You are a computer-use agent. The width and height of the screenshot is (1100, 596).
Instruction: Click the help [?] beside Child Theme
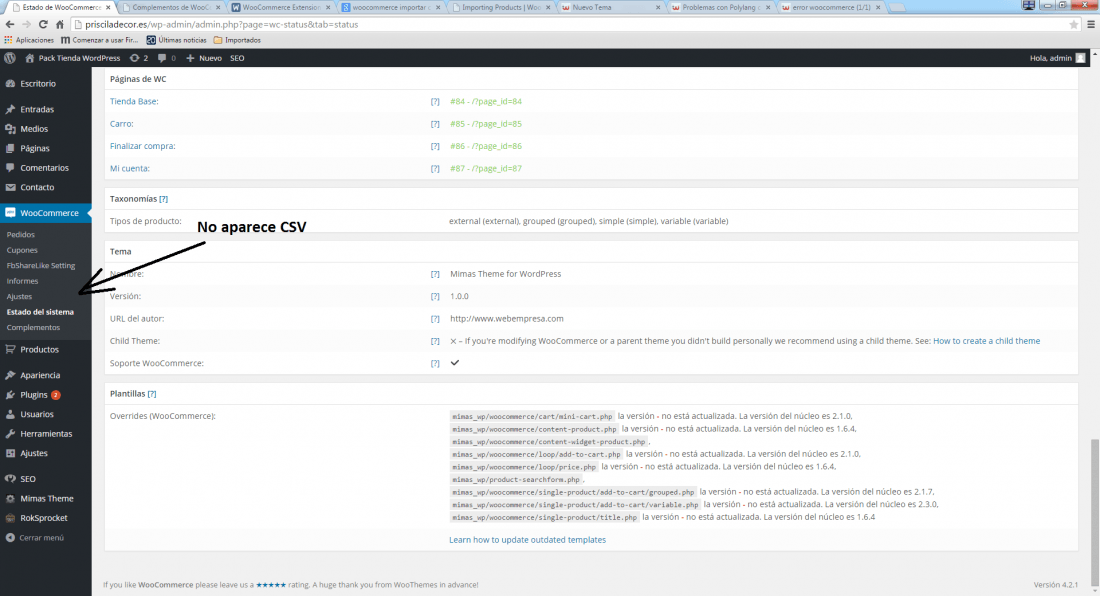pyautogui.click(x=435, y=341)
